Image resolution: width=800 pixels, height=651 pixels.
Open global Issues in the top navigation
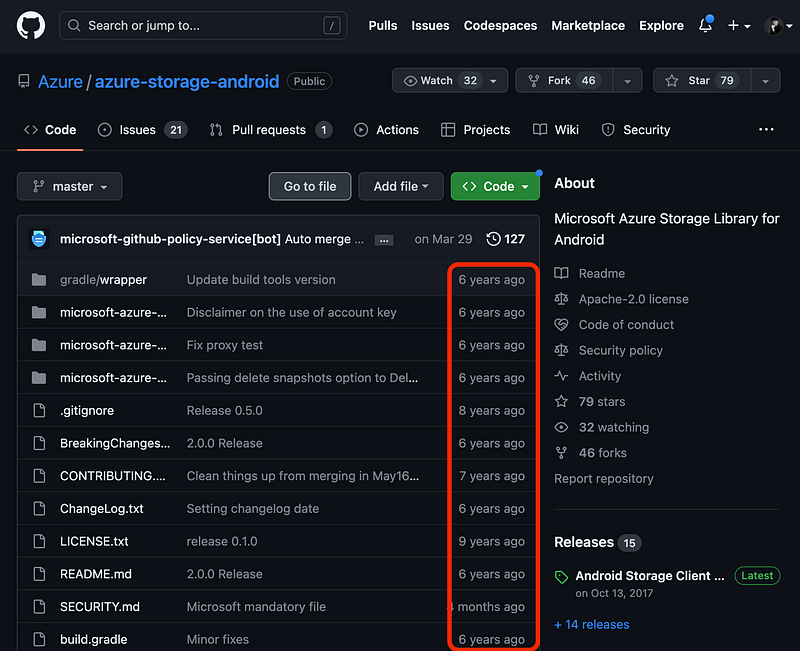point(430,26)
